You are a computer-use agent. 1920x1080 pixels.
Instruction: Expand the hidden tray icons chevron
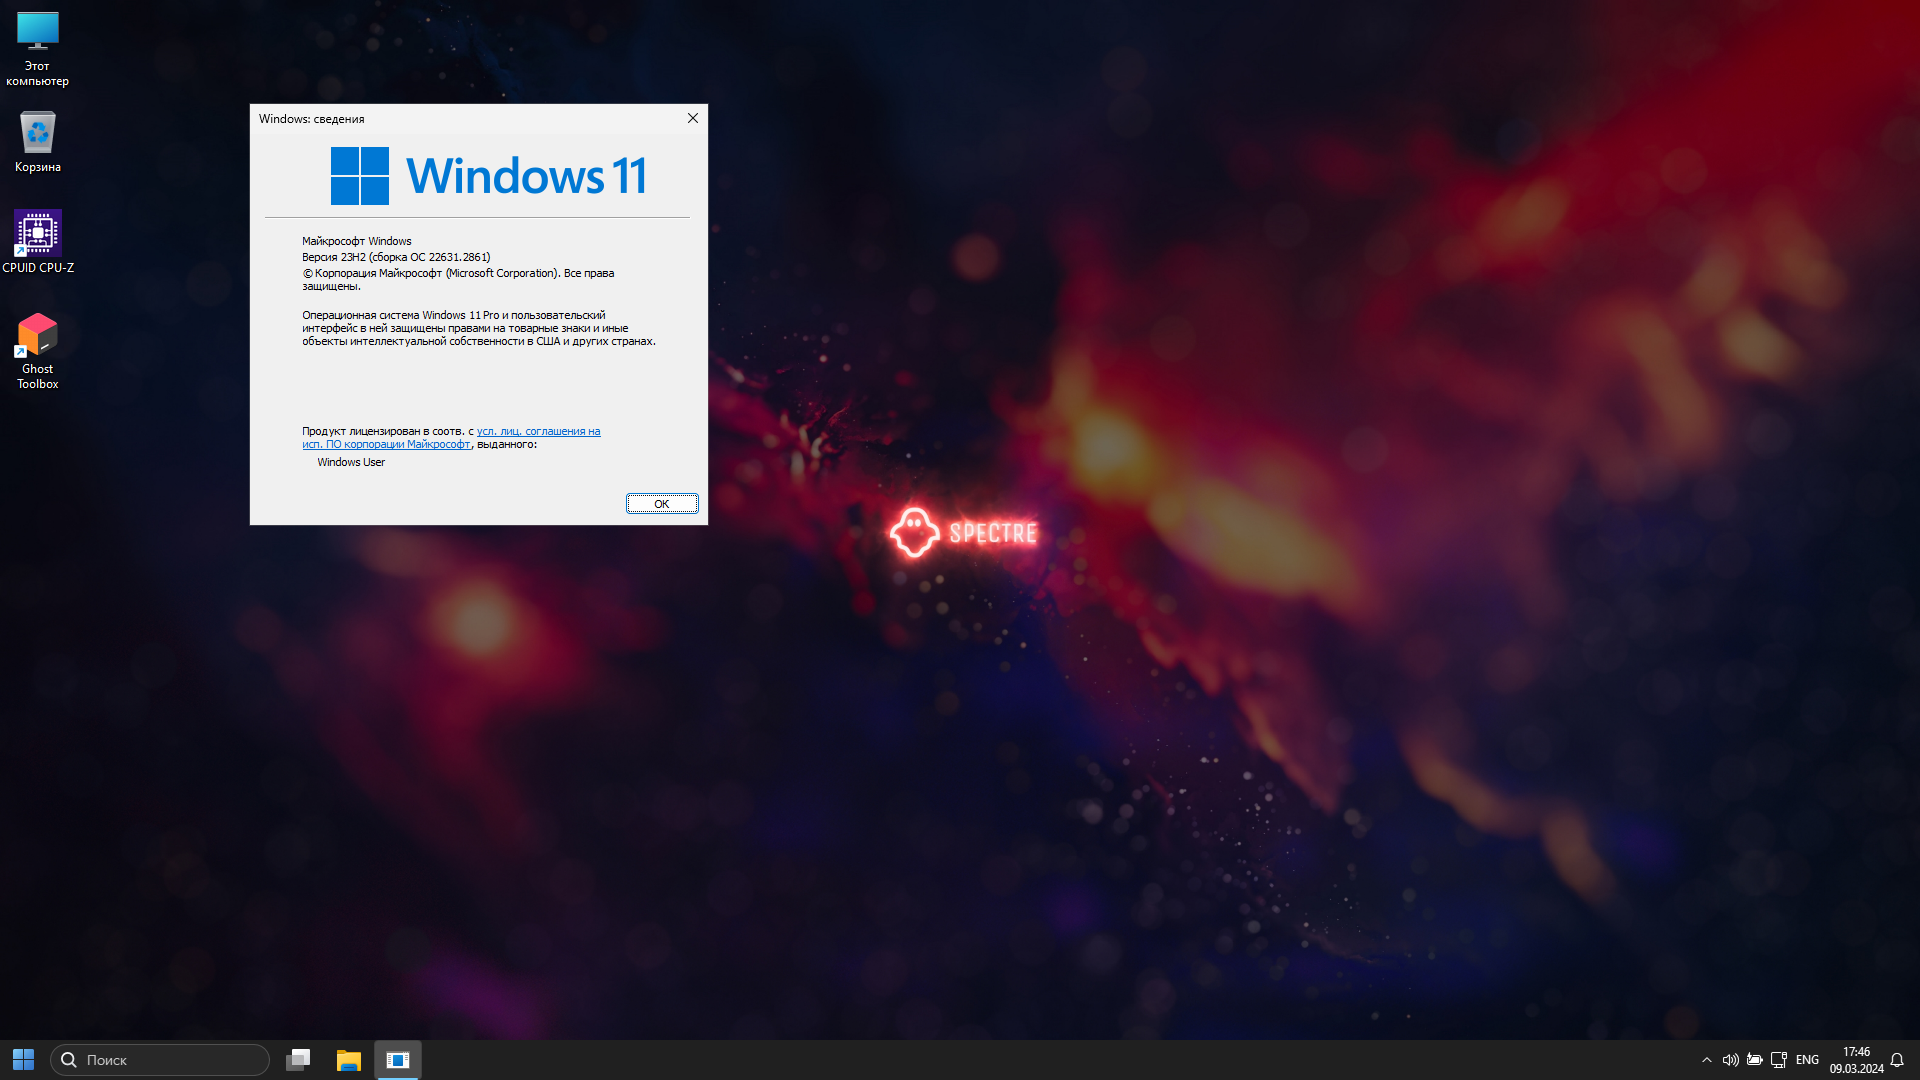coord(1706,1060)
